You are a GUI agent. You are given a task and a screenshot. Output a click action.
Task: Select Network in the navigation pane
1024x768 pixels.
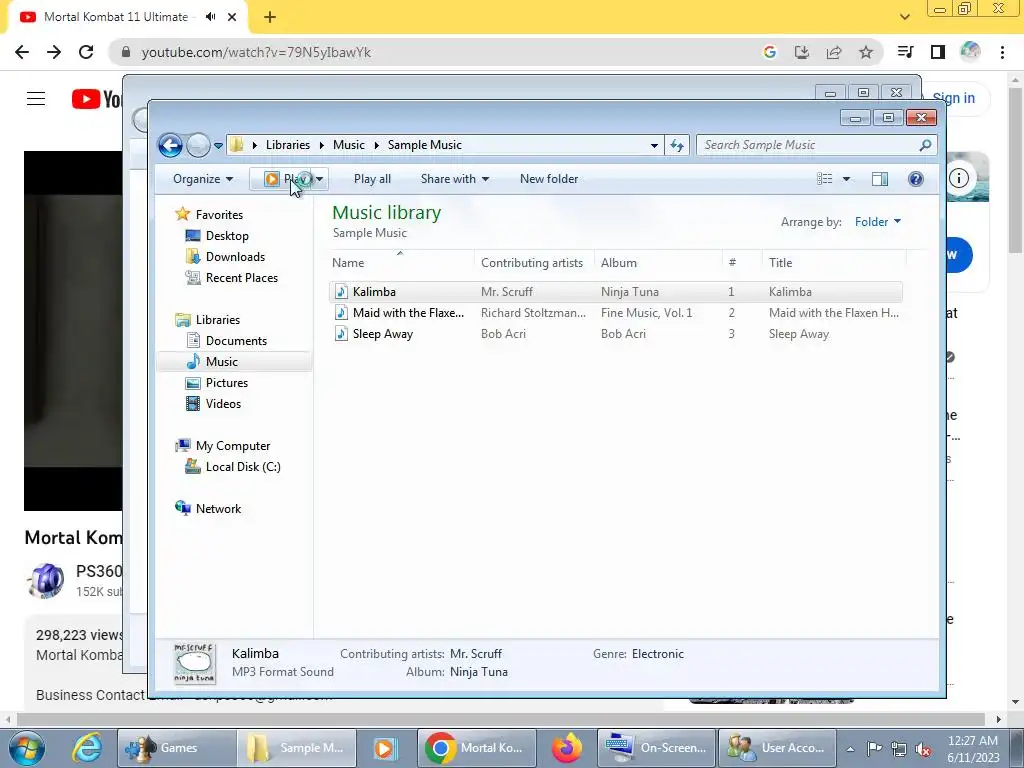pyautogui.click(x=218, y=509)
